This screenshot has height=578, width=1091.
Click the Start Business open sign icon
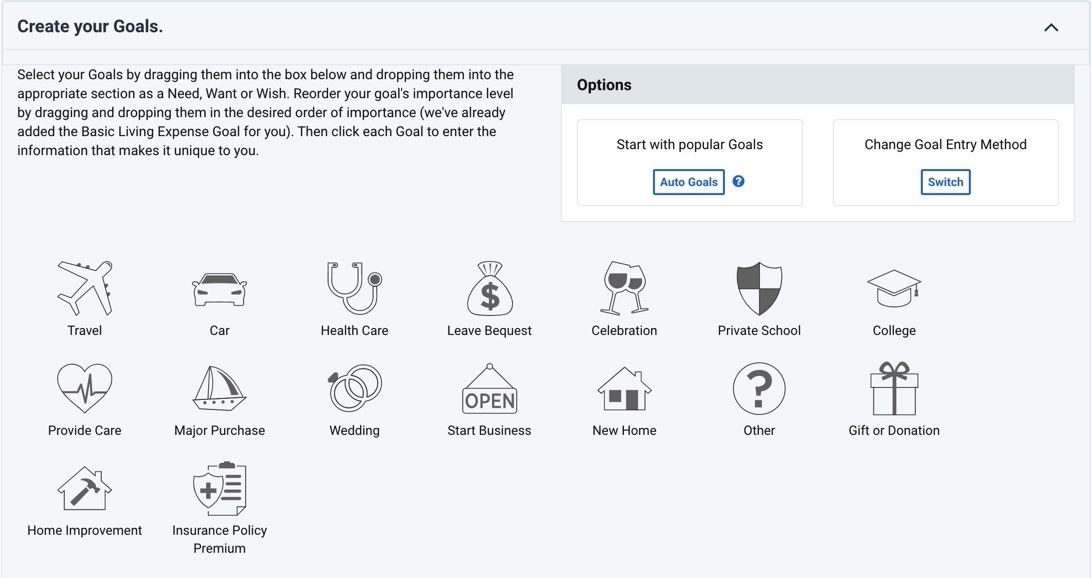coord(489,388)
